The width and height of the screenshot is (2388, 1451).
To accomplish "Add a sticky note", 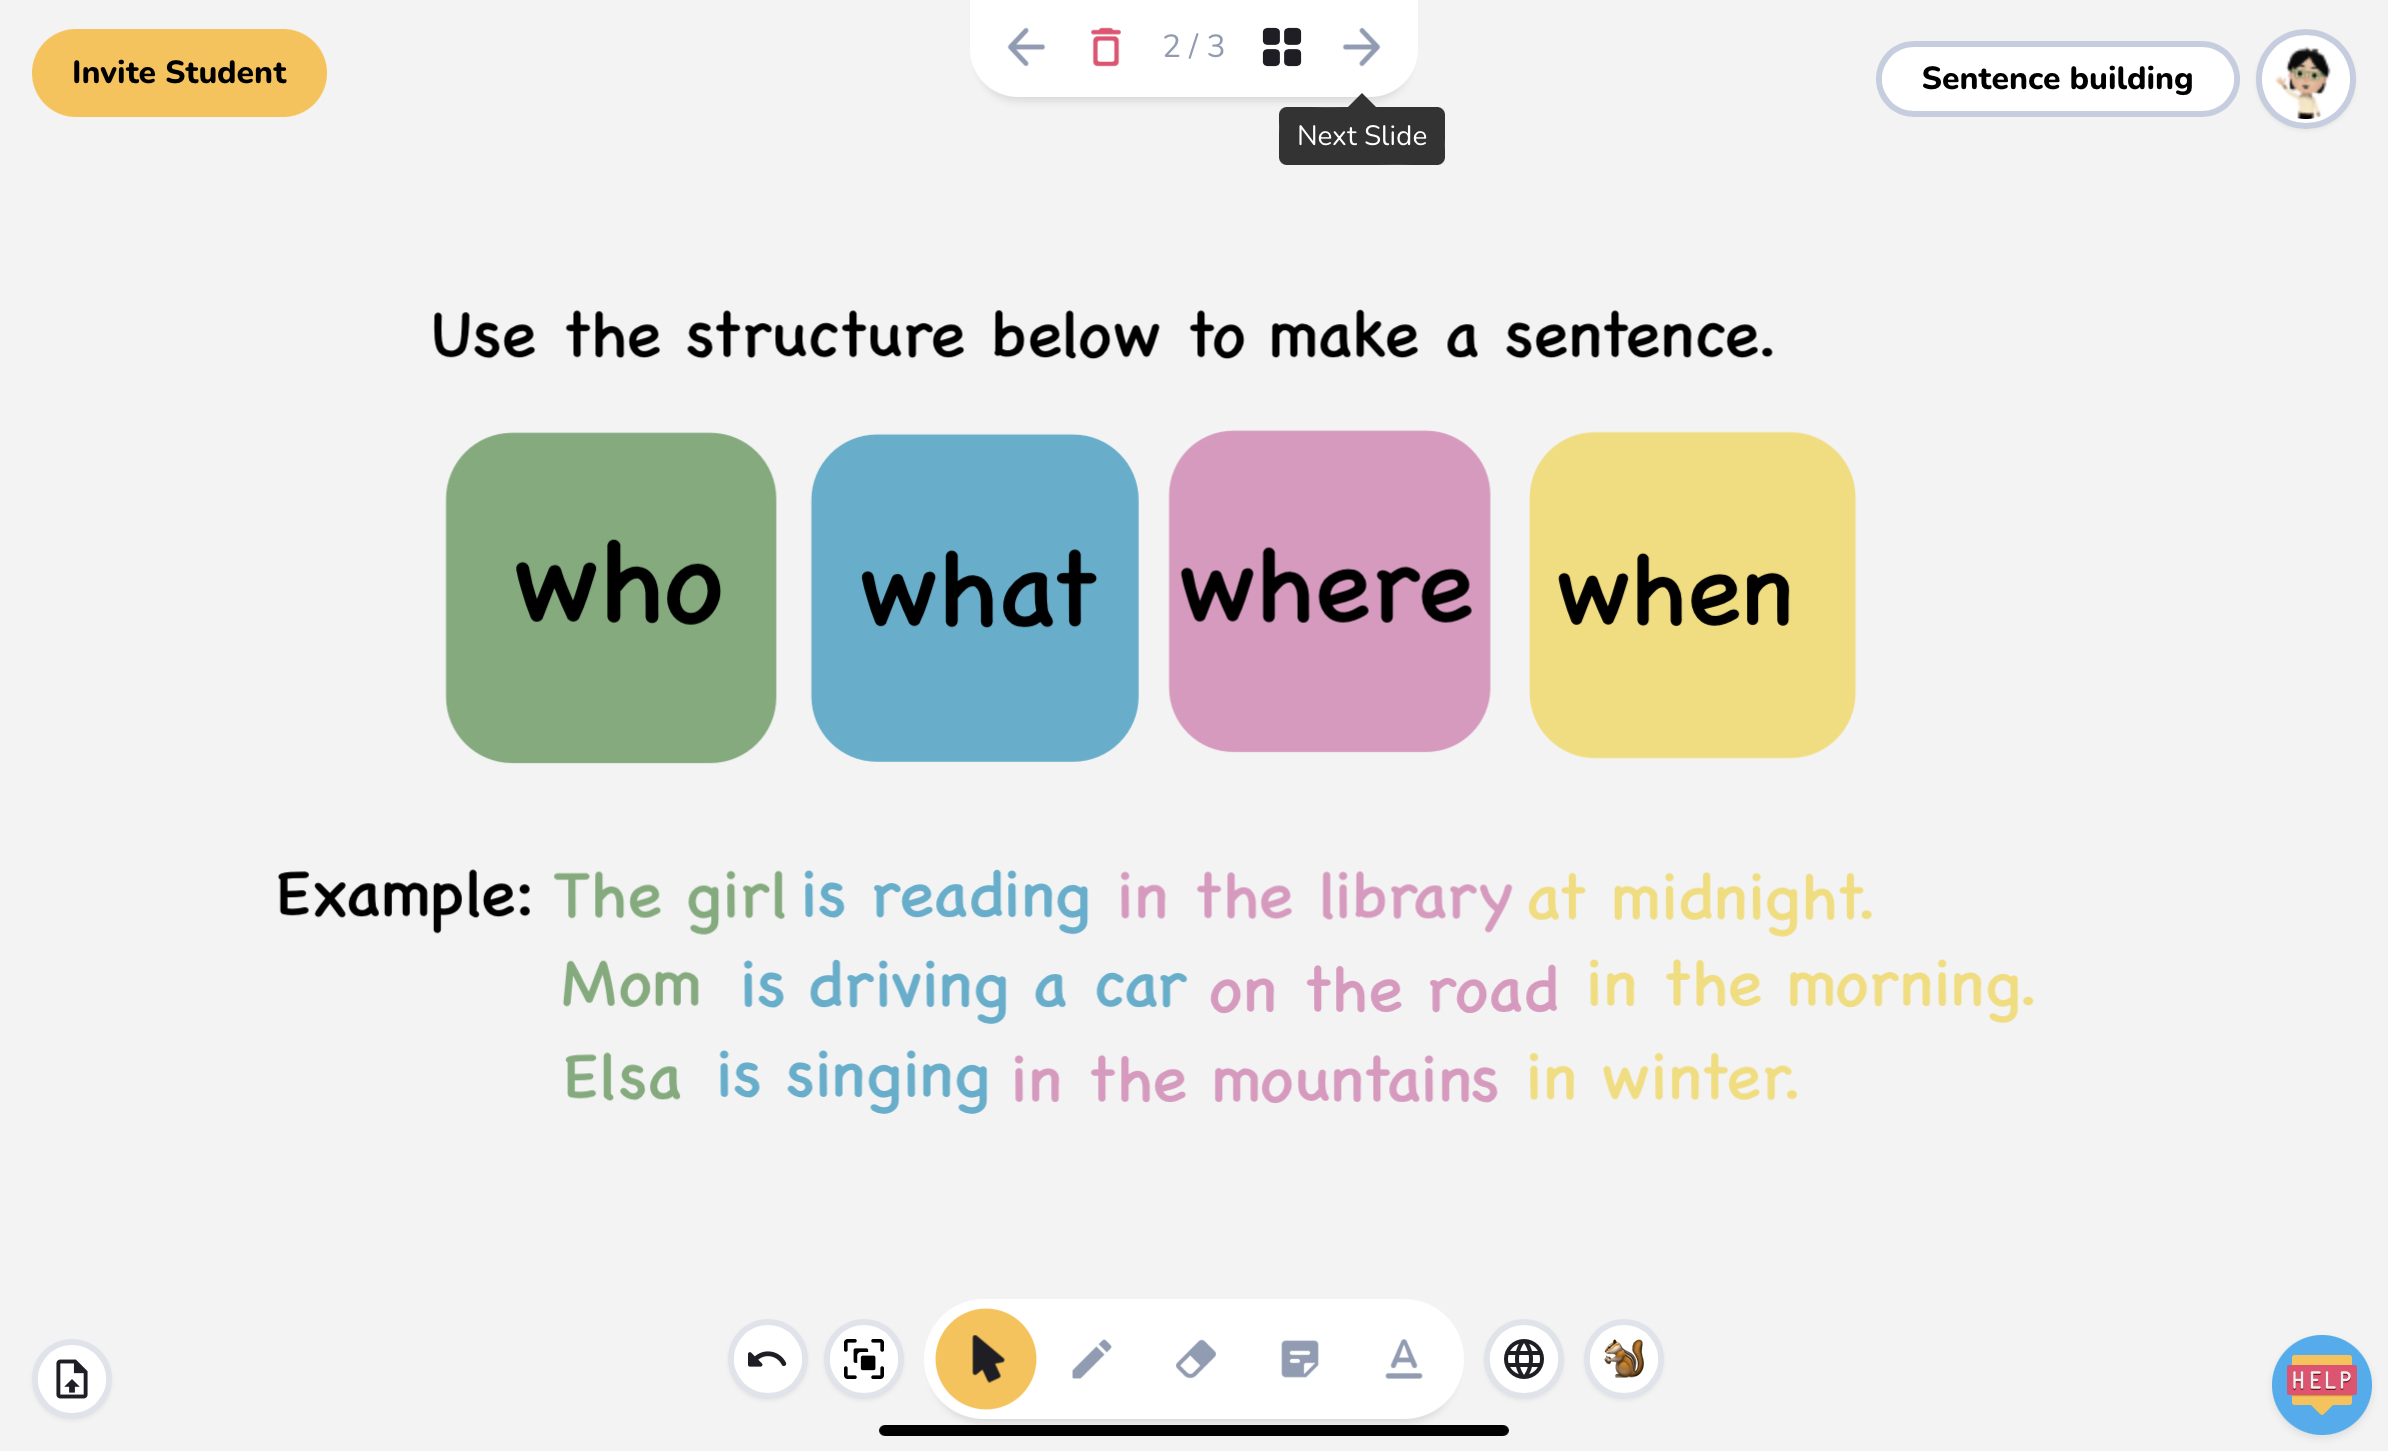I will point(1300,1359).
